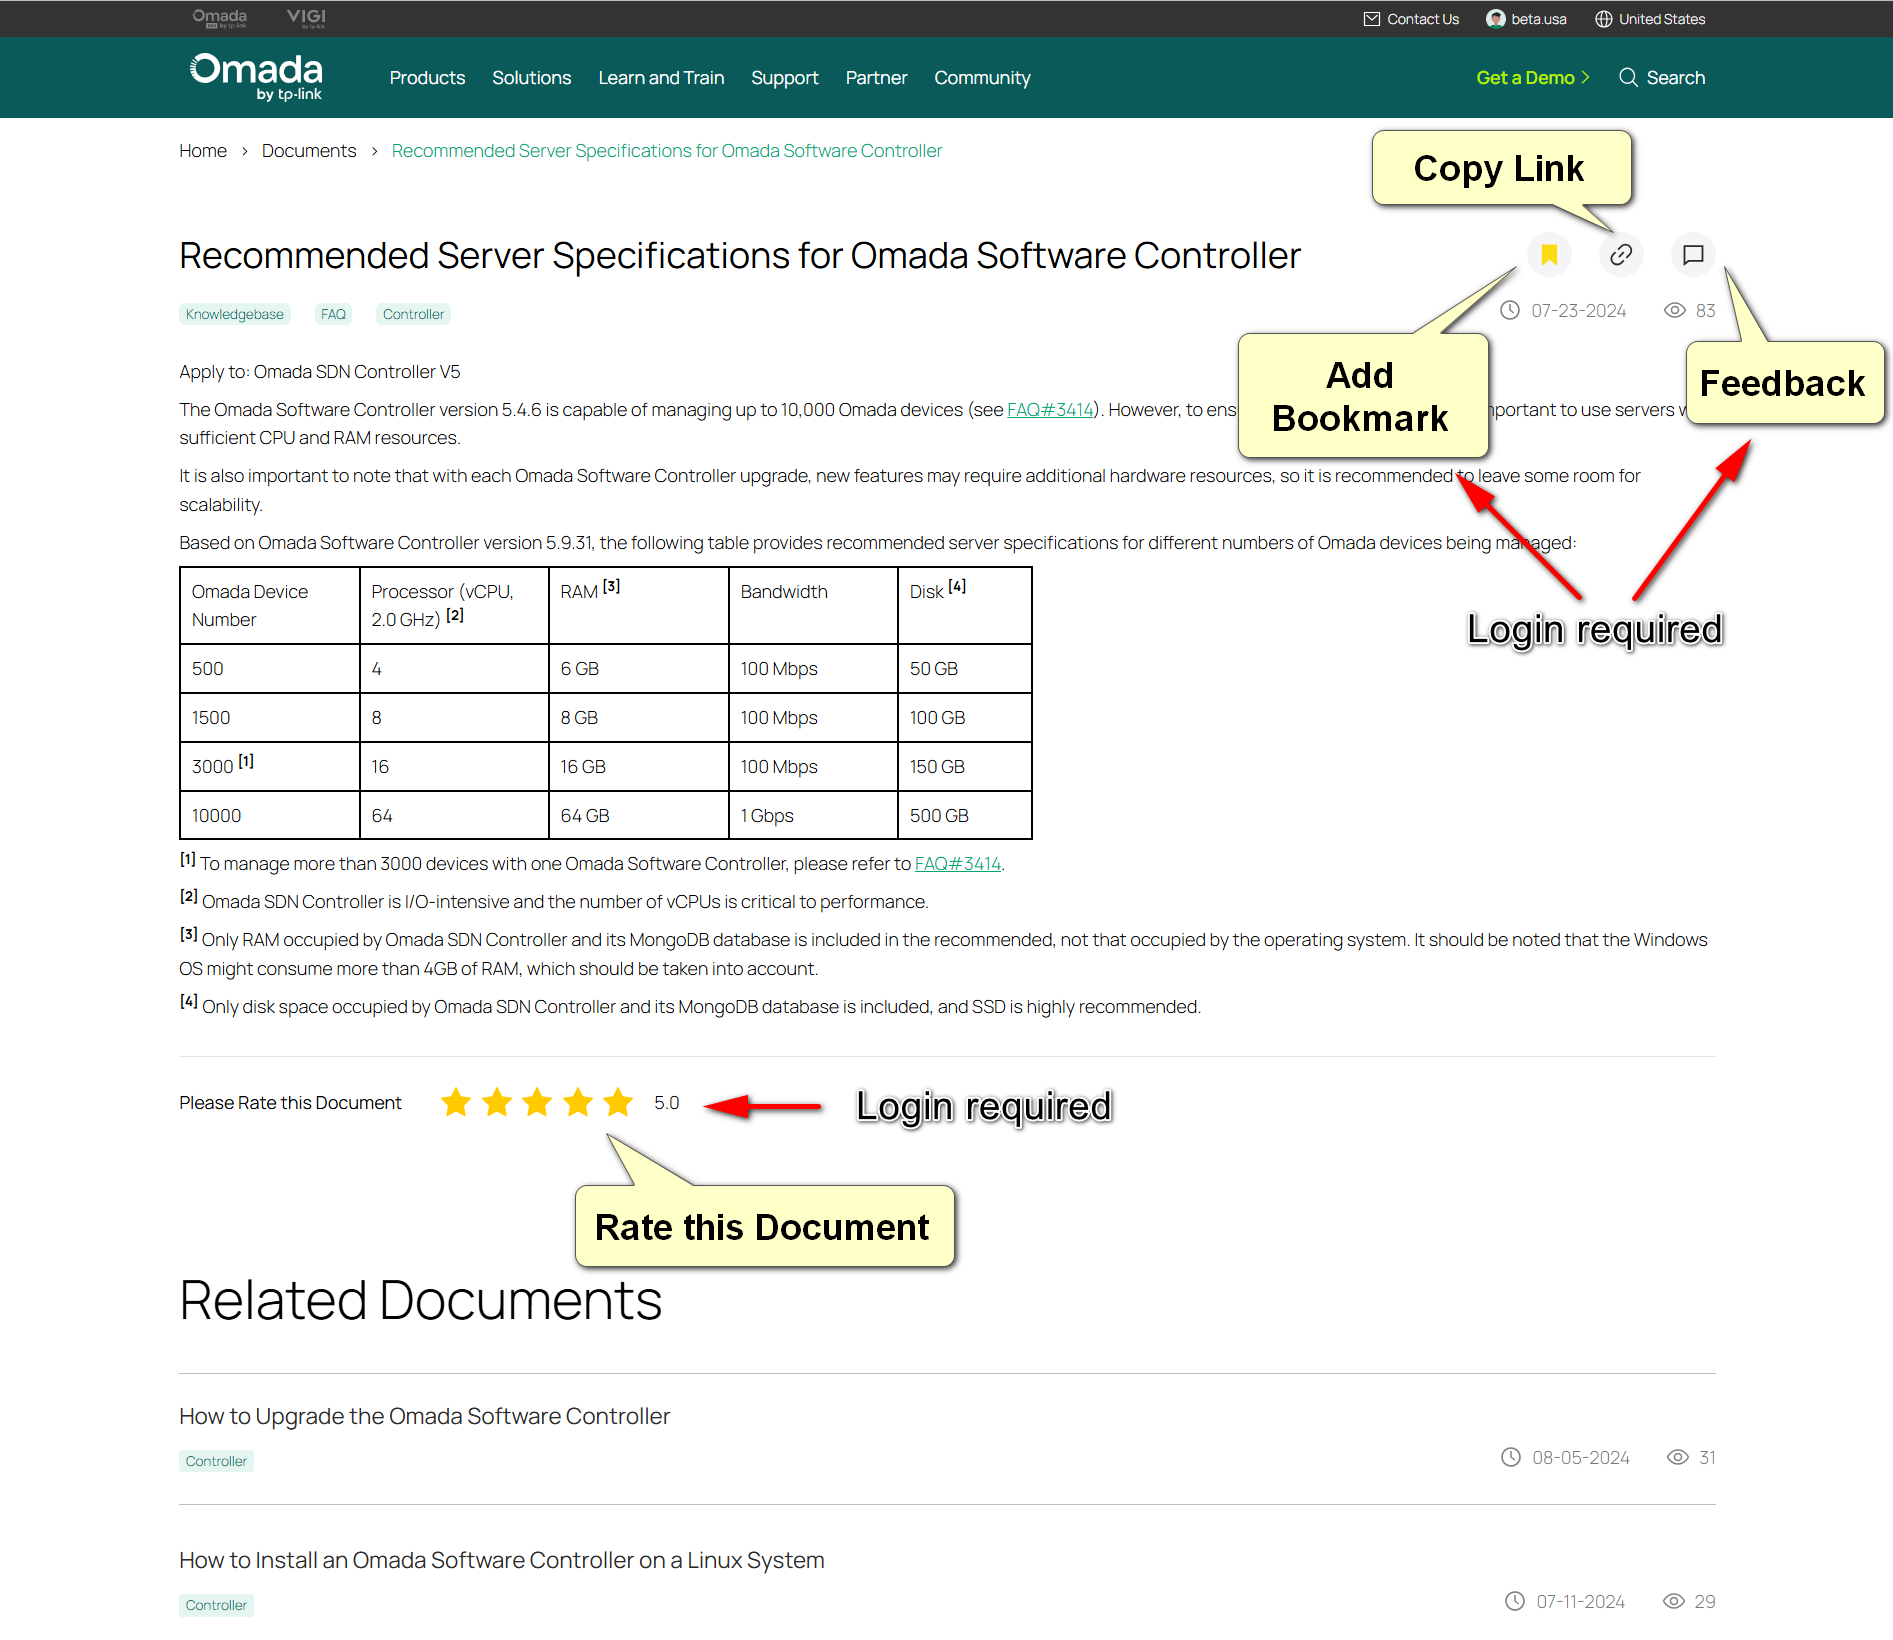
Task: Click the '1 Gbps' bandwidth cell
Action: (x=813, y=815)
